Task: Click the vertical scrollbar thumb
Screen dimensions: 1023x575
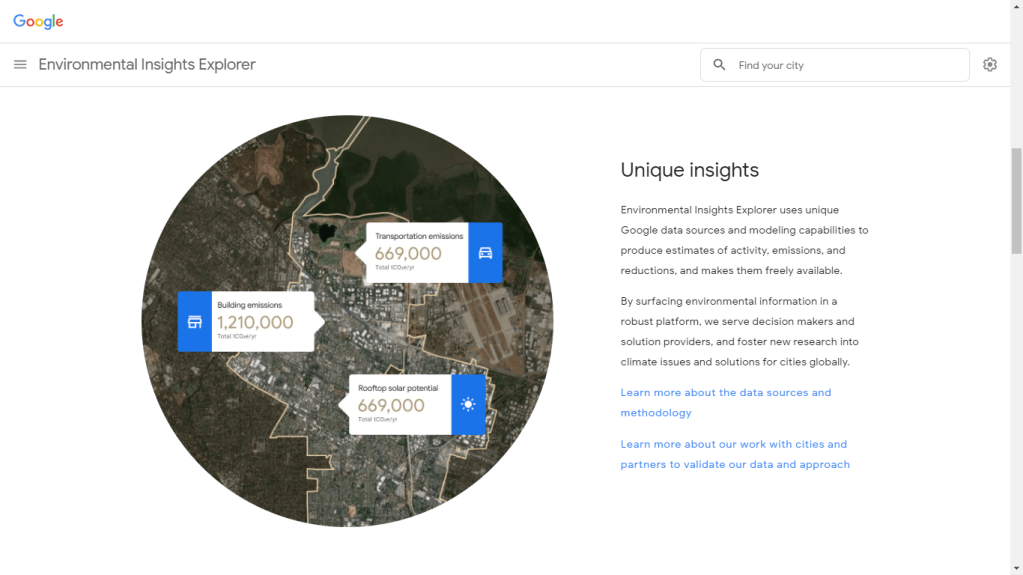Action: point(1016,200)
